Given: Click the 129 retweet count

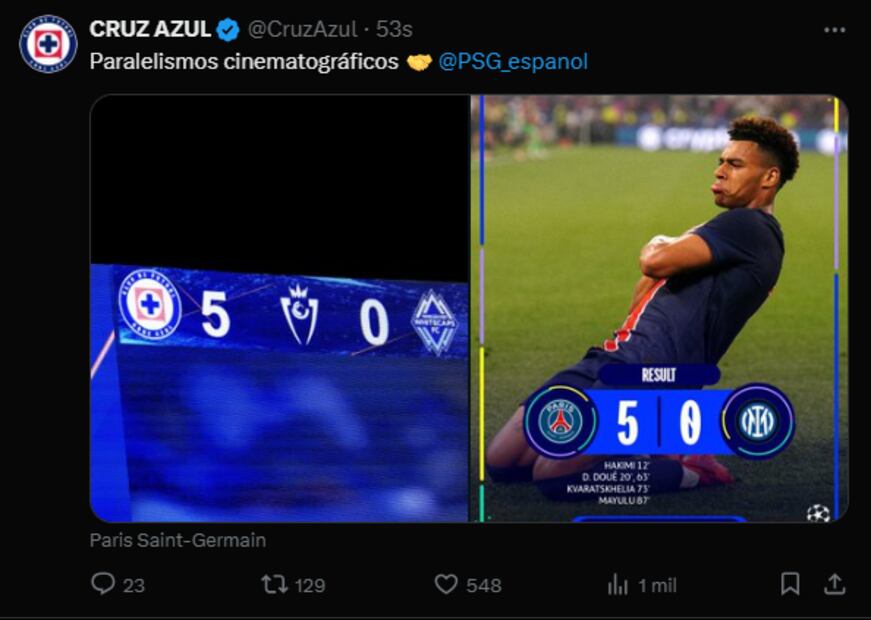Looking at the screenshot, I should click(x=309, y=585).
